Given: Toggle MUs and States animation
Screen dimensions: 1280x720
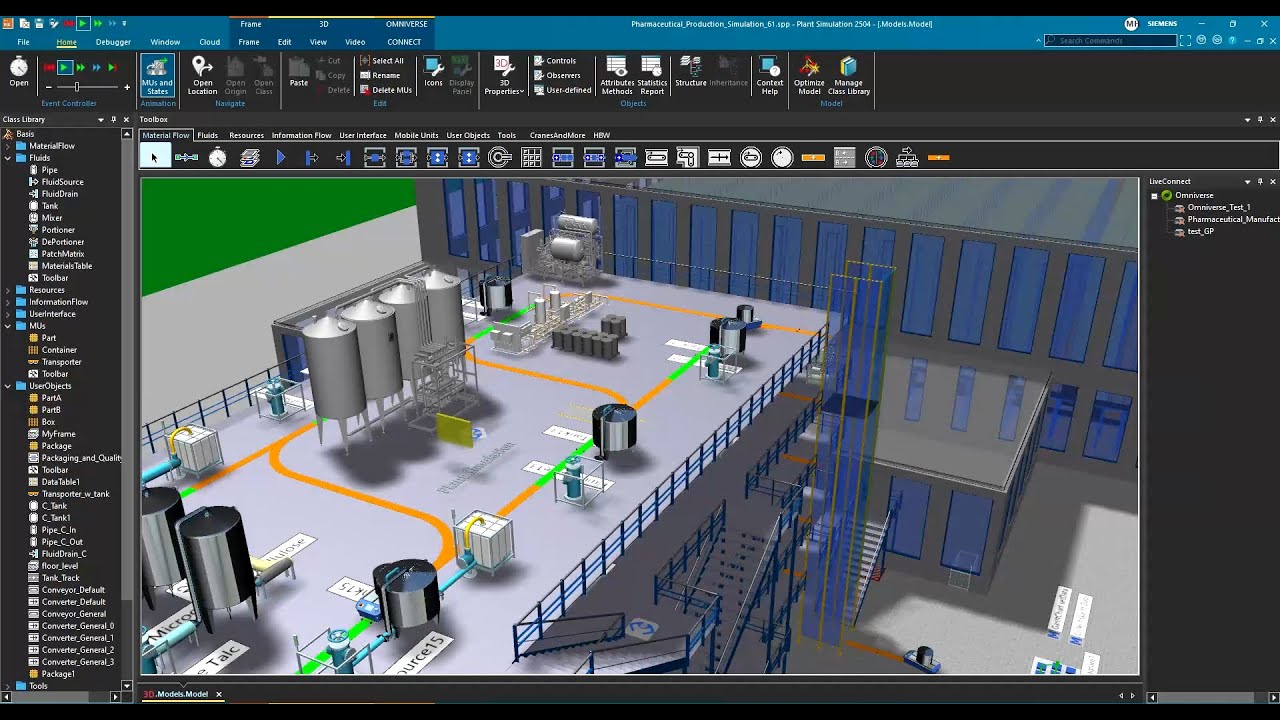Looking at the screenshot, I should coord(157,76).
